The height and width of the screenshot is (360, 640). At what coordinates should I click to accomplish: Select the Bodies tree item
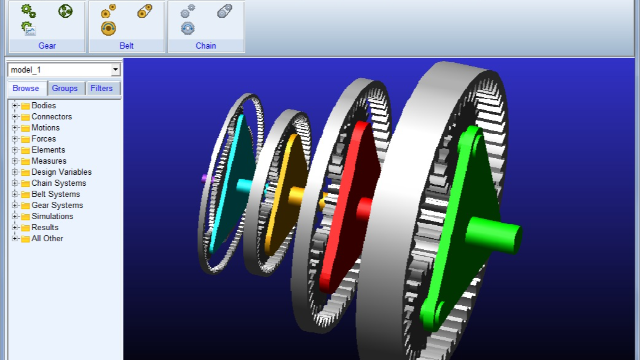(44, 105)
